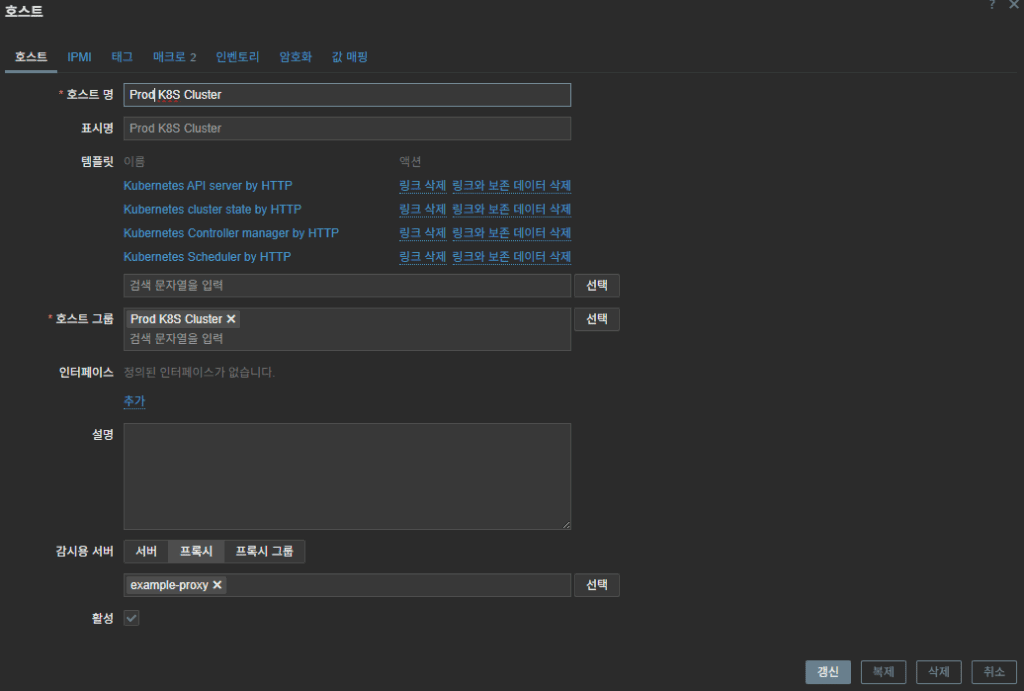Screen dimensions: 1024x691
Task: Remove example-proxy tag with its X
Action: pyautogui.click(x=217, y=585)
